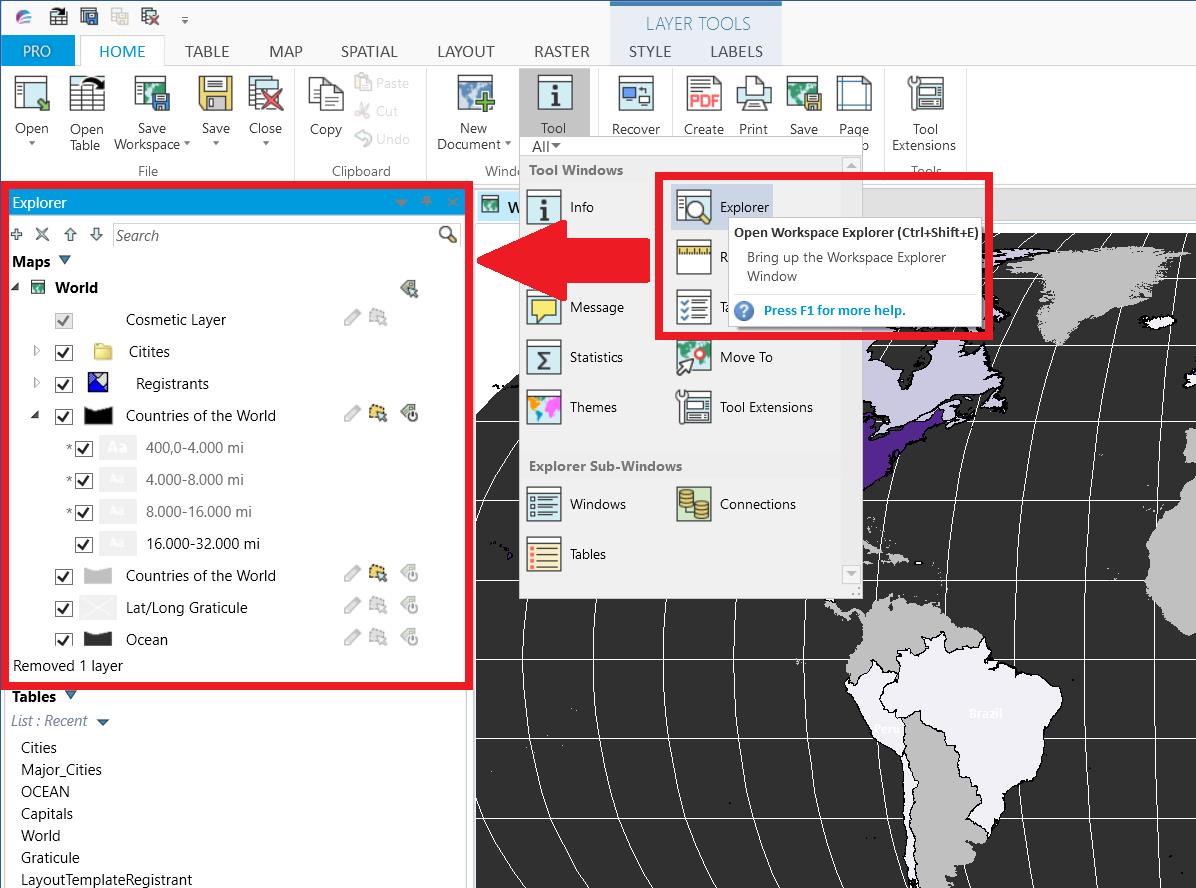Open the Statistics tool window
The height and width of the screenshot is (888, 1196).
point(575,357)
